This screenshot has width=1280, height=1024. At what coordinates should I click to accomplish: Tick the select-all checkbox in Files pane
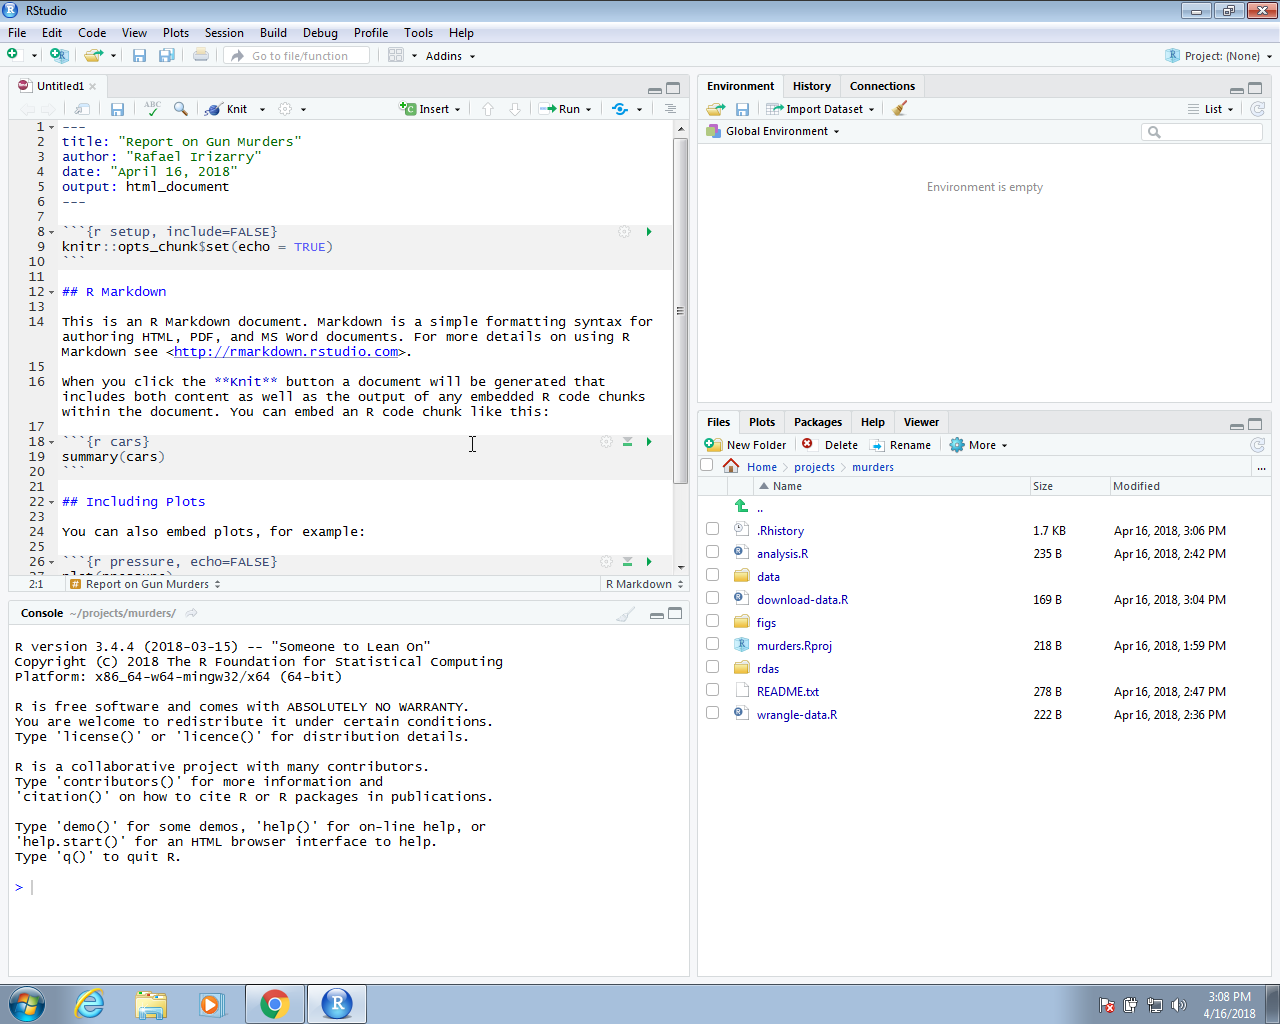point(707,465)
